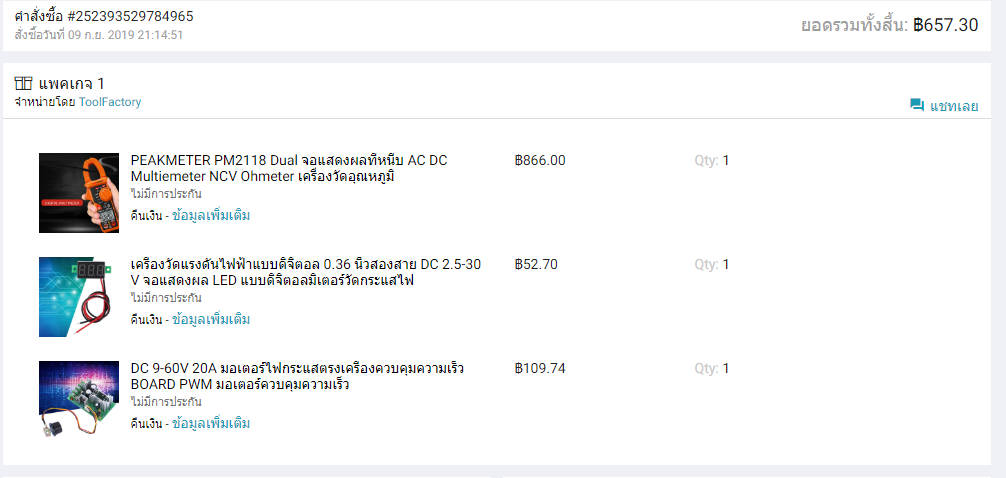The image size is (1006, 478).
Task: Click the chat speech bubble icon
Action: [x=916, y=105]
